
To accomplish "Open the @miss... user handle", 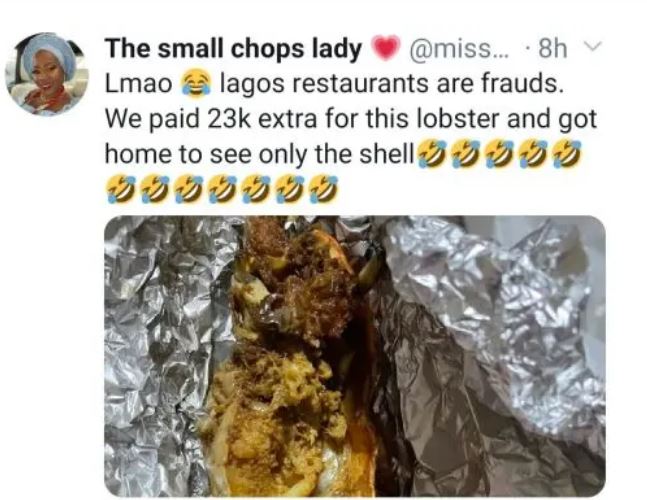I will 459,49.
